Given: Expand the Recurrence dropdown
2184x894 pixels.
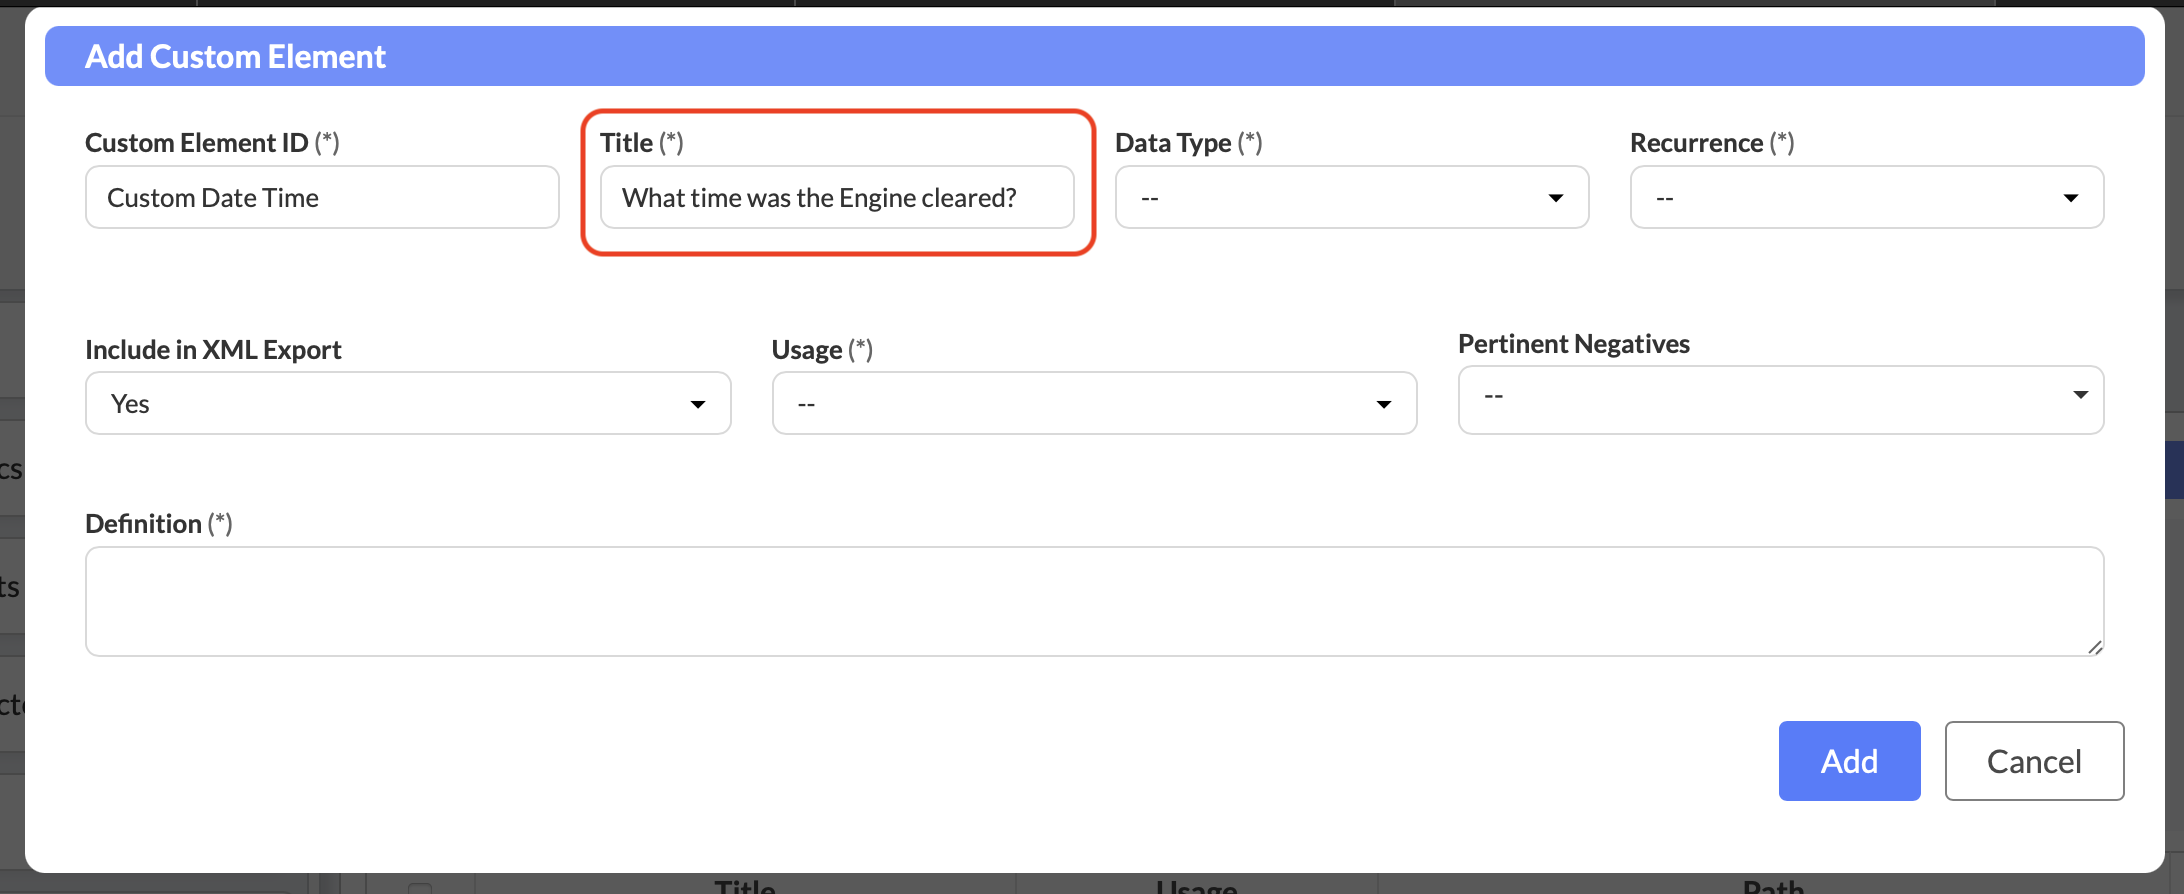Looking at the screenshot, I should tap(1866, 198).
